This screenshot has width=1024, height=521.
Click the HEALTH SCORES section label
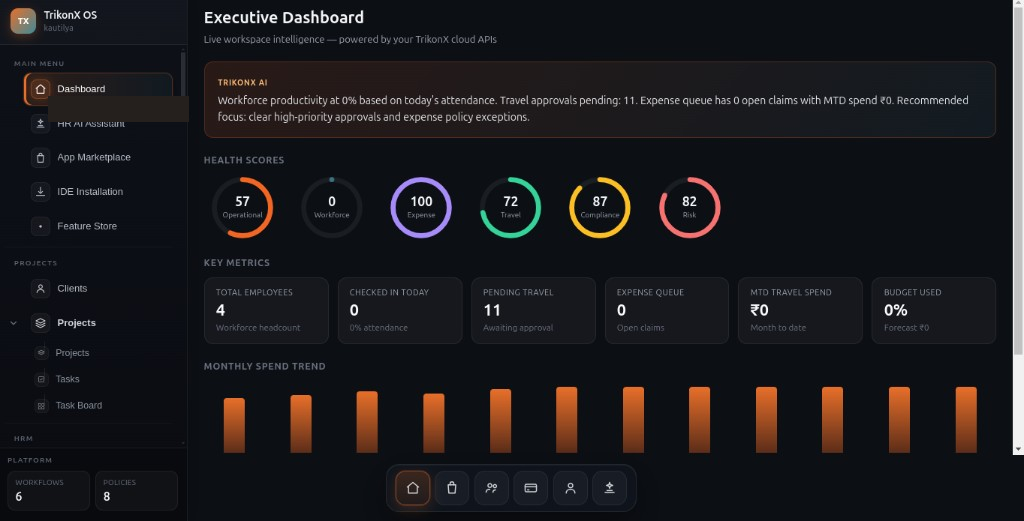244,160
